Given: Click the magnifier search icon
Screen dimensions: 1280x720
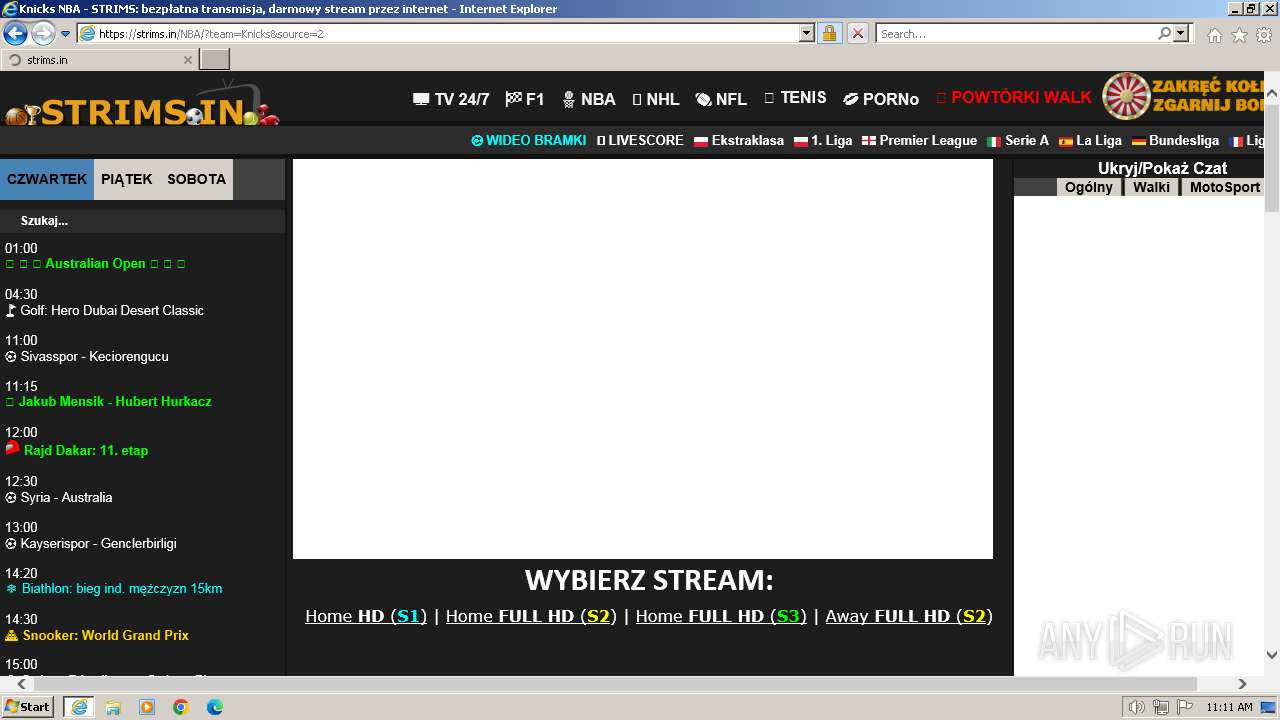Looking at the screenshot, I should 1164,34.
